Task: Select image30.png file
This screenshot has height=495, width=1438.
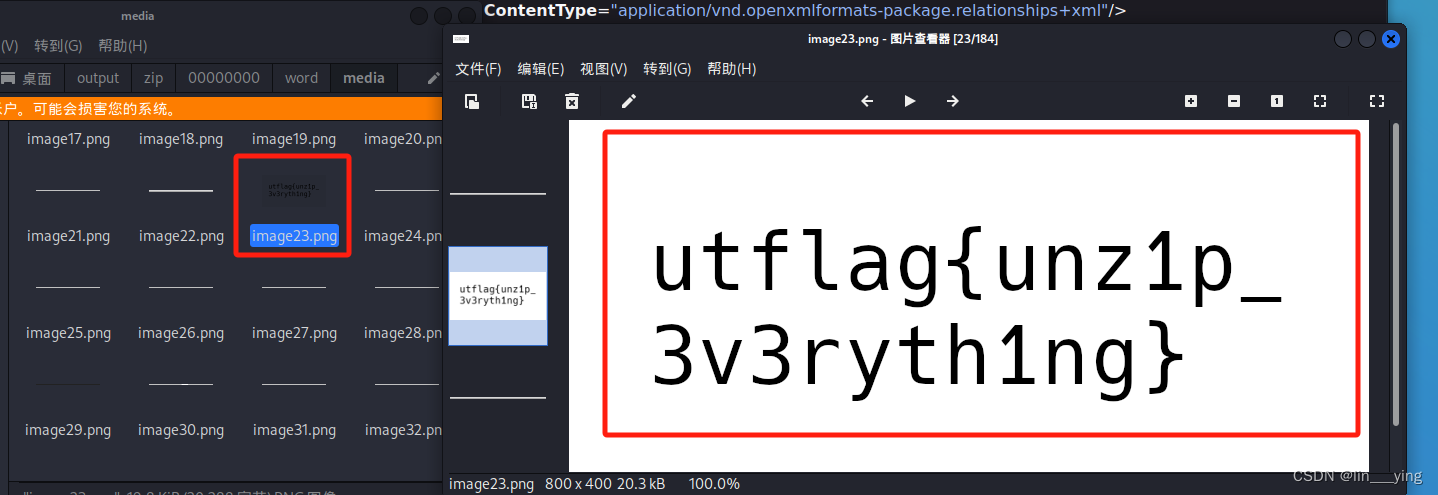Action: click(x=181, y=430)
